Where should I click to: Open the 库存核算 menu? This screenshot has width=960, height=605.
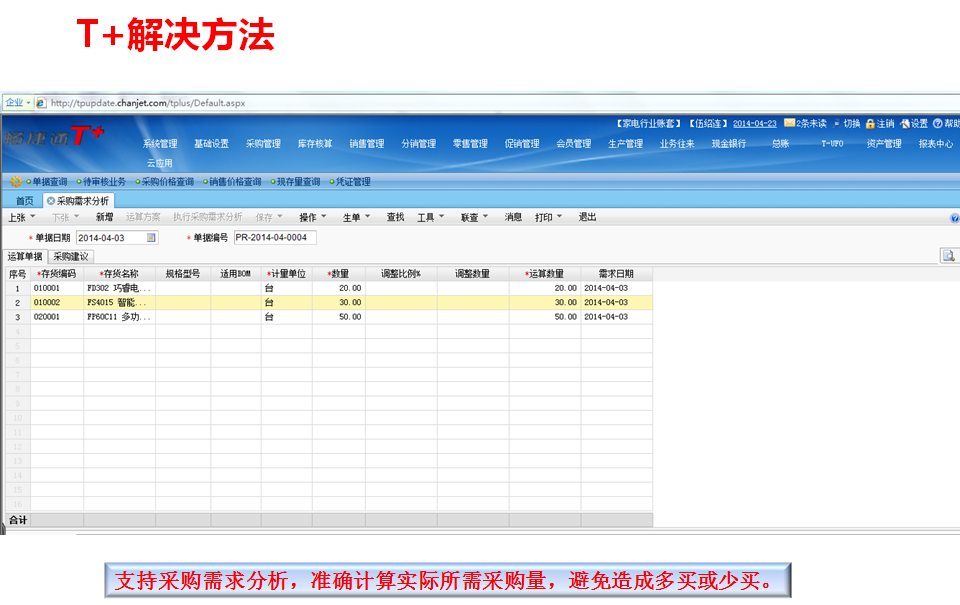[315, 144]
